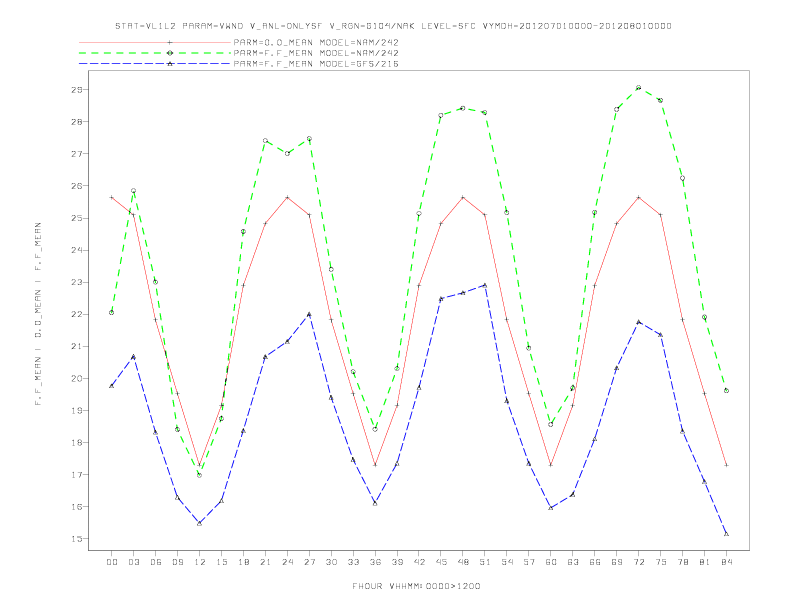This screenshot has width=792, height=612.
Task: Click x-axis tick label 00
Action: [112, 562]
